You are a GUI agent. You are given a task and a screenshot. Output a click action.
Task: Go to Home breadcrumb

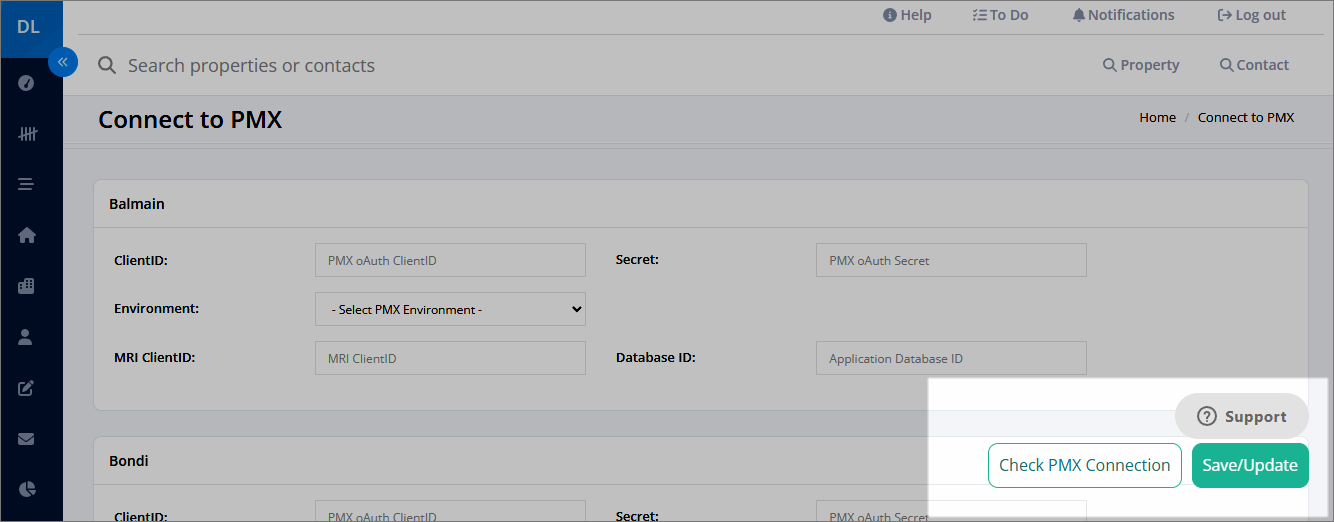click(1157, 117)
